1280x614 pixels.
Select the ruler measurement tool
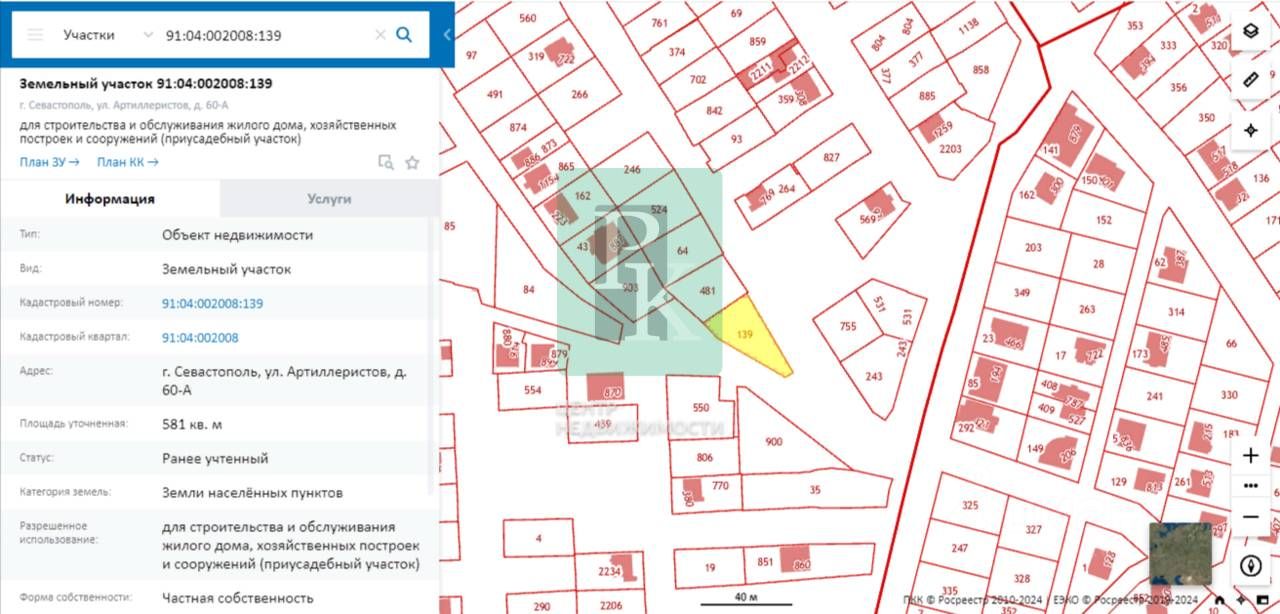(1250, 81)
